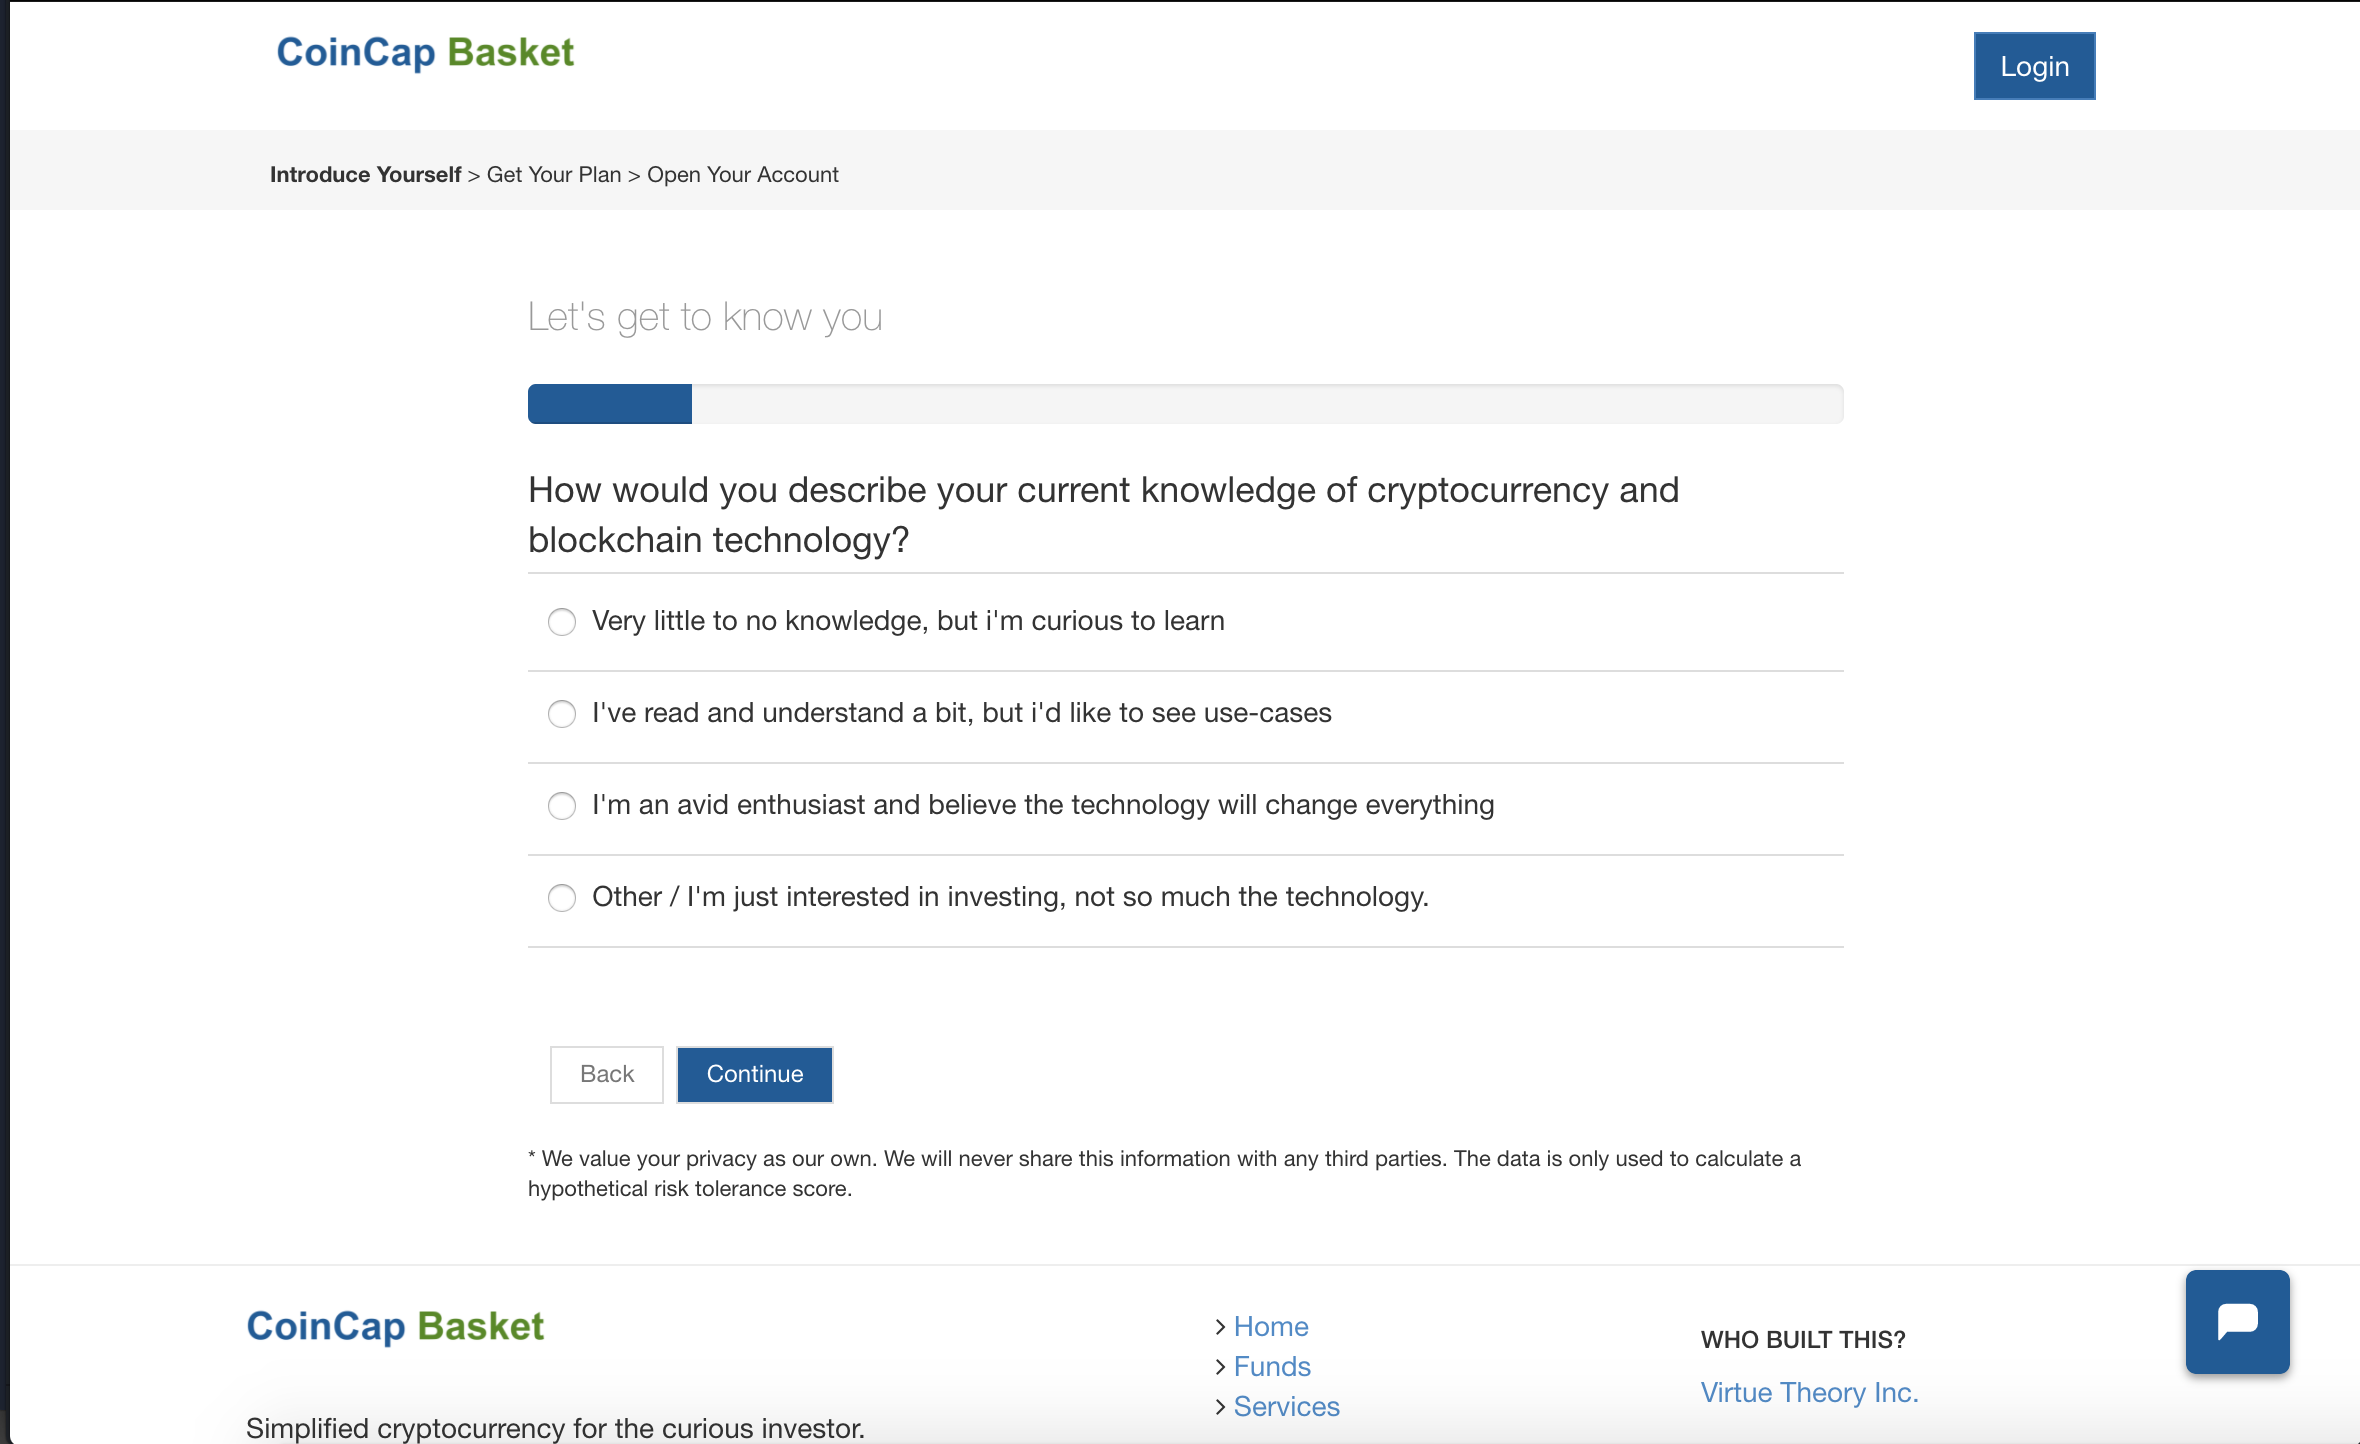
Task: Open the Open Your Account breadcrumb
Action: click(743, 174)
